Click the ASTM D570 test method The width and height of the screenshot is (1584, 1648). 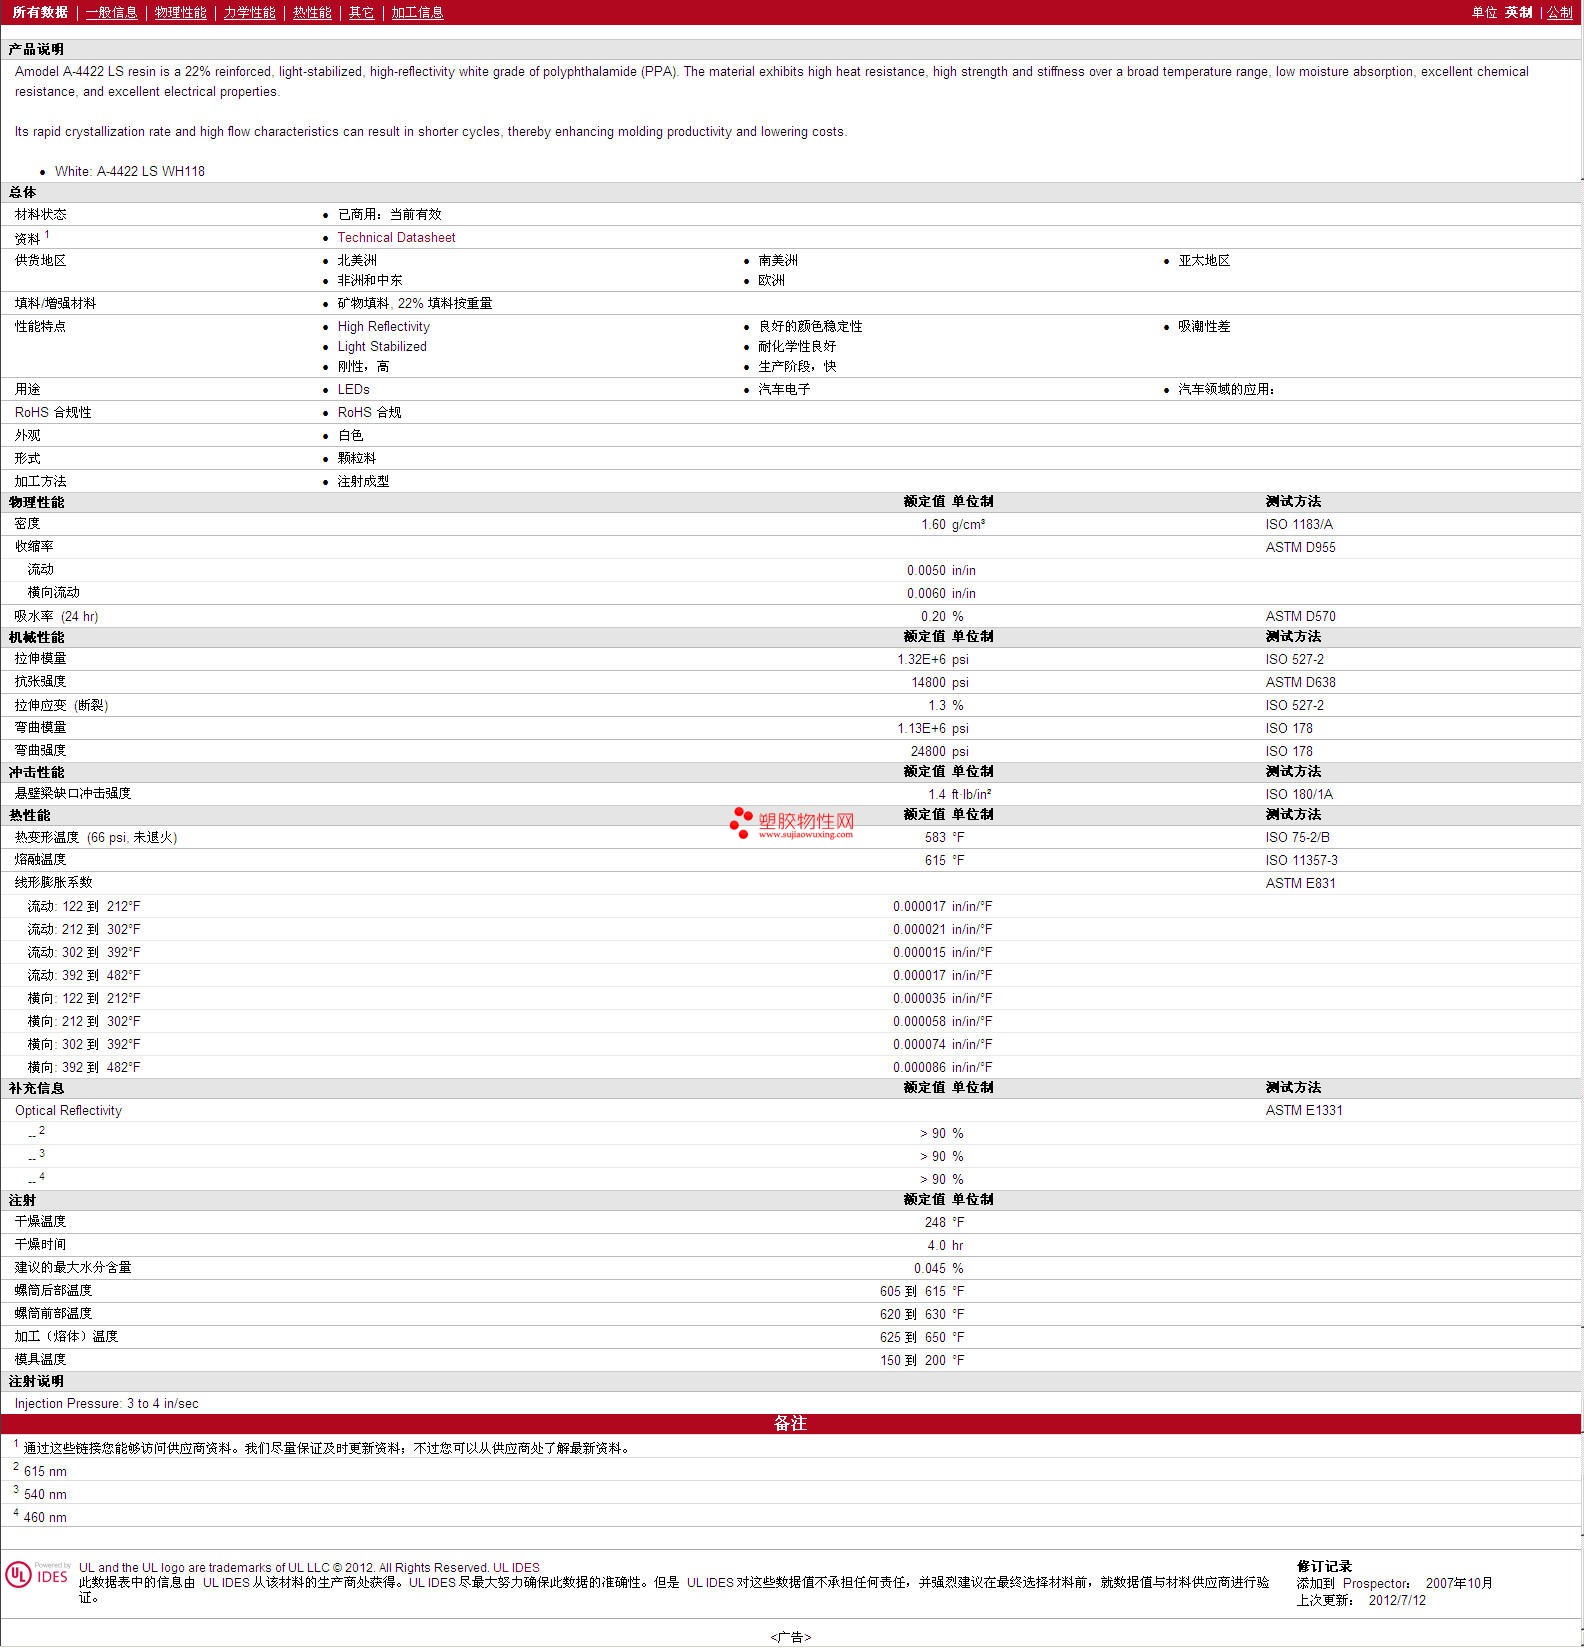pos(1300,616)
